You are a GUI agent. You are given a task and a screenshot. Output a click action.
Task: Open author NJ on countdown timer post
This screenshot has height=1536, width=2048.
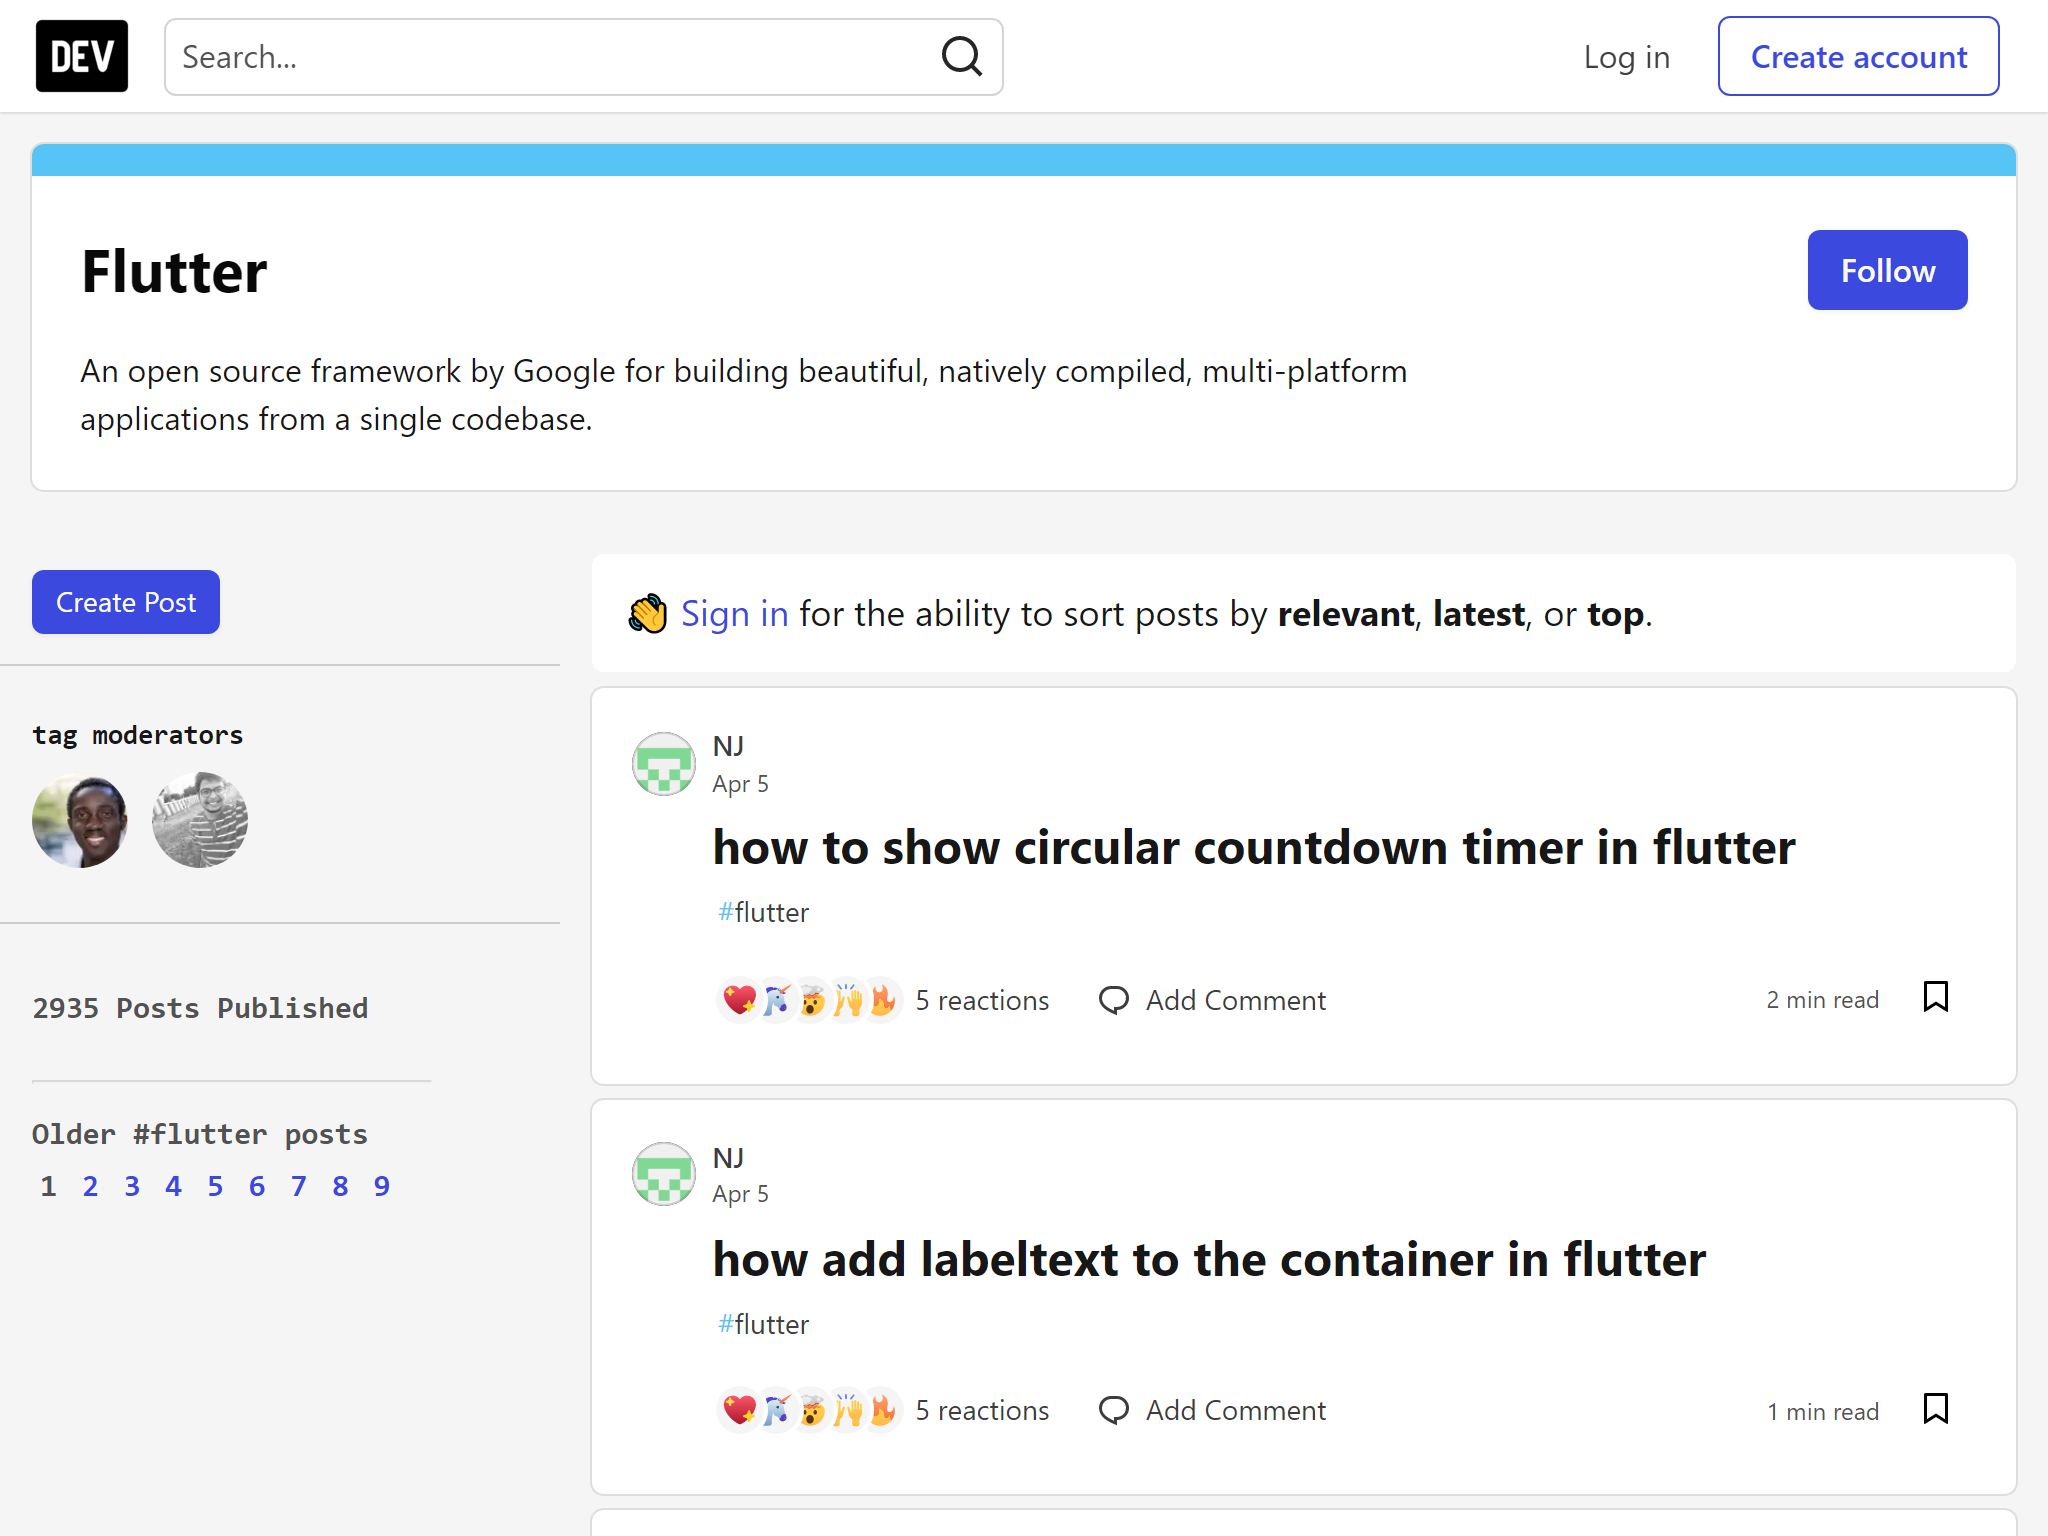coord(728,746)
